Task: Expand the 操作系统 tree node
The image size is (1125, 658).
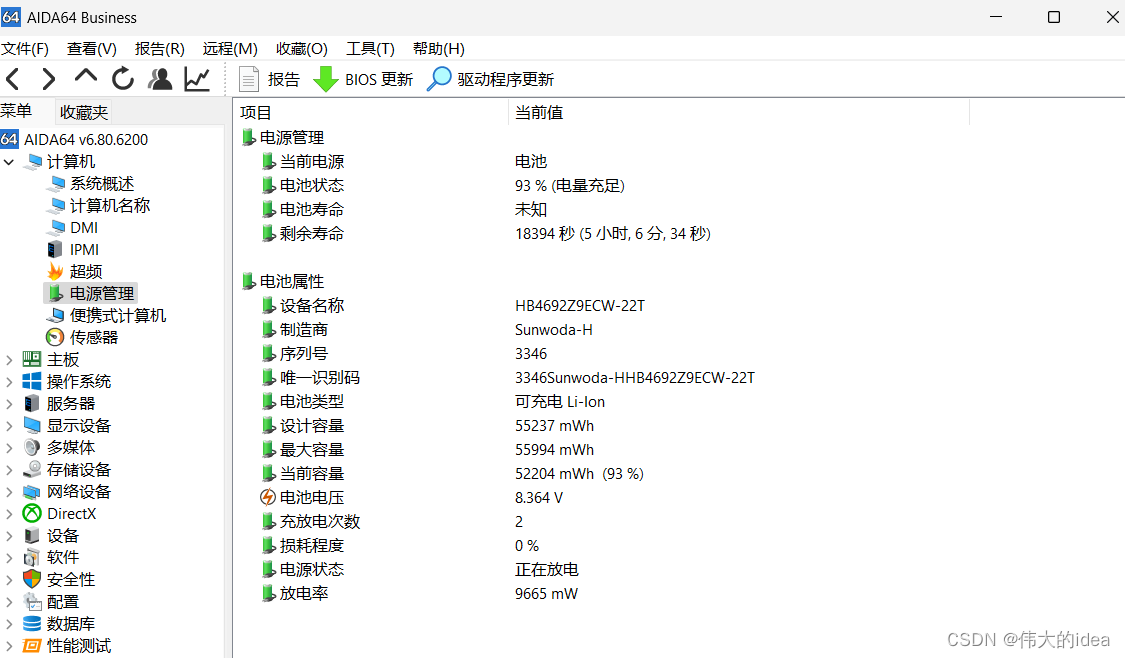Action: coord(9,382)
